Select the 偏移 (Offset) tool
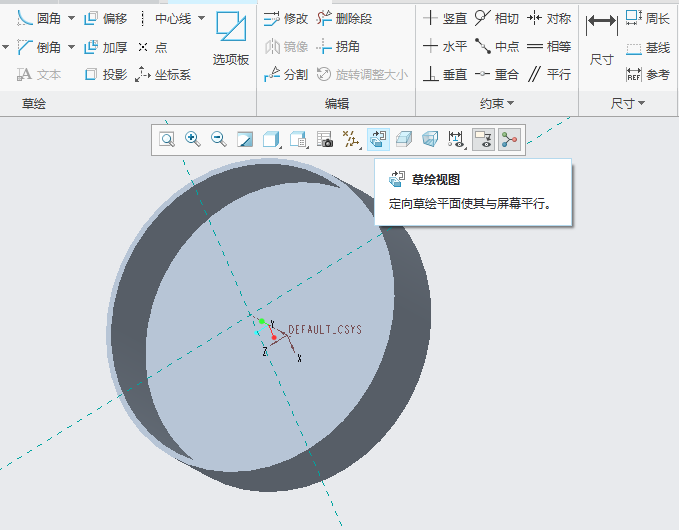The width and height of the screenshot is (679, 530). tap(106, 18)
